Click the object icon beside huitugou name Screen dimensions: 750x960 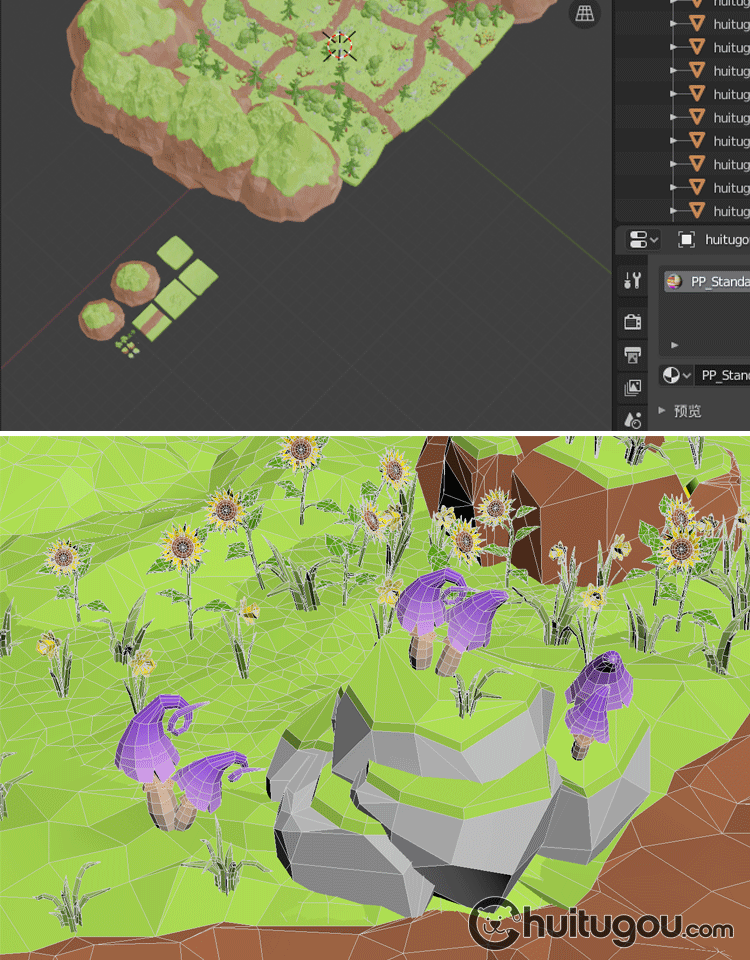click(x=686, y=239)
